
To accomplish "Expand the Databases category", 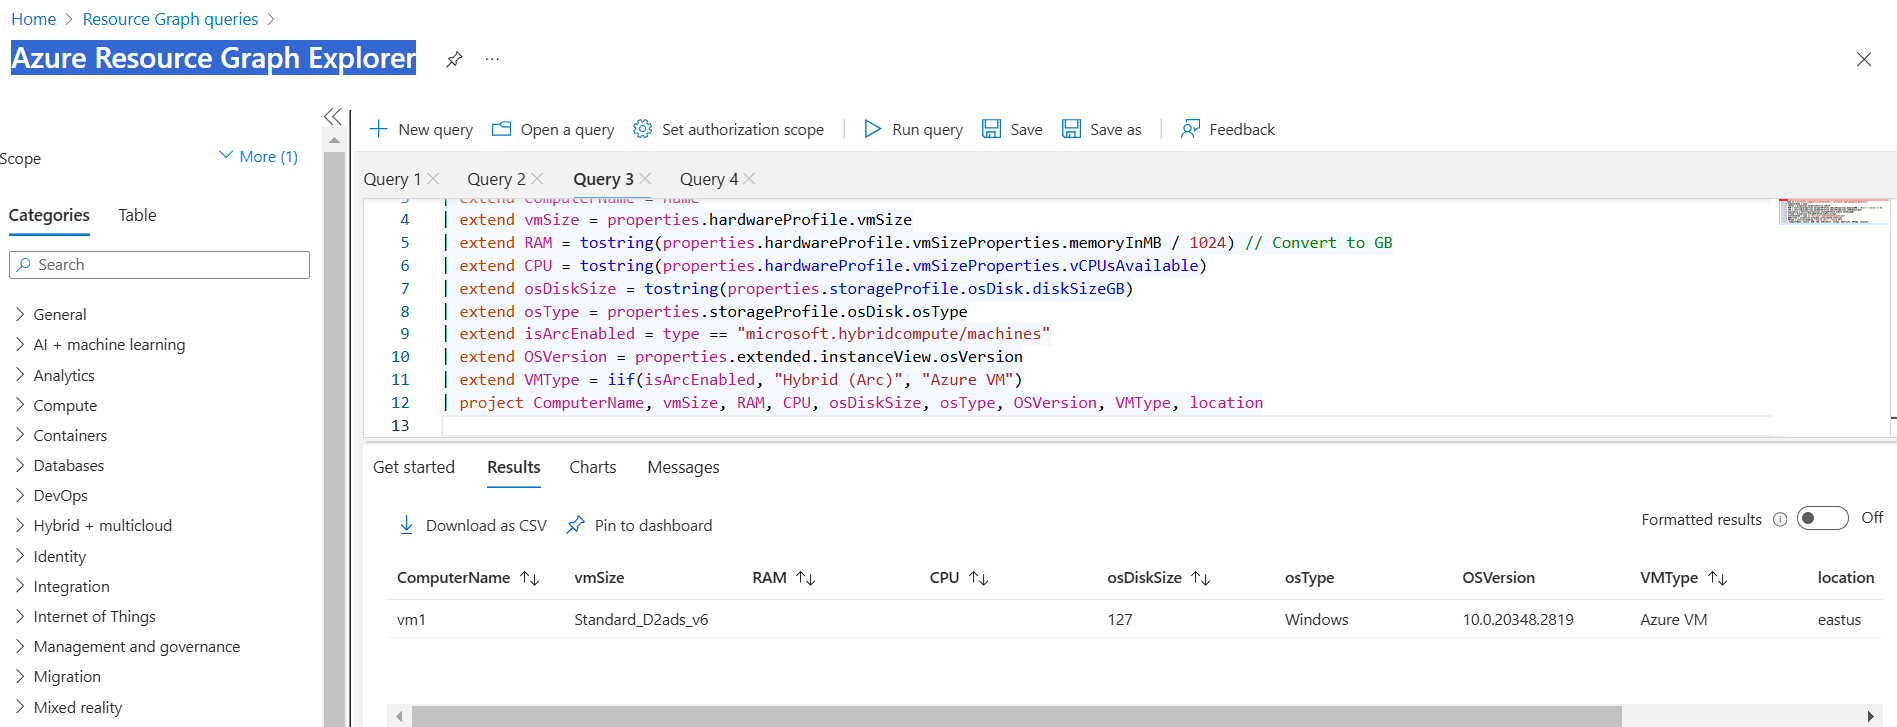I will (19, 465).
